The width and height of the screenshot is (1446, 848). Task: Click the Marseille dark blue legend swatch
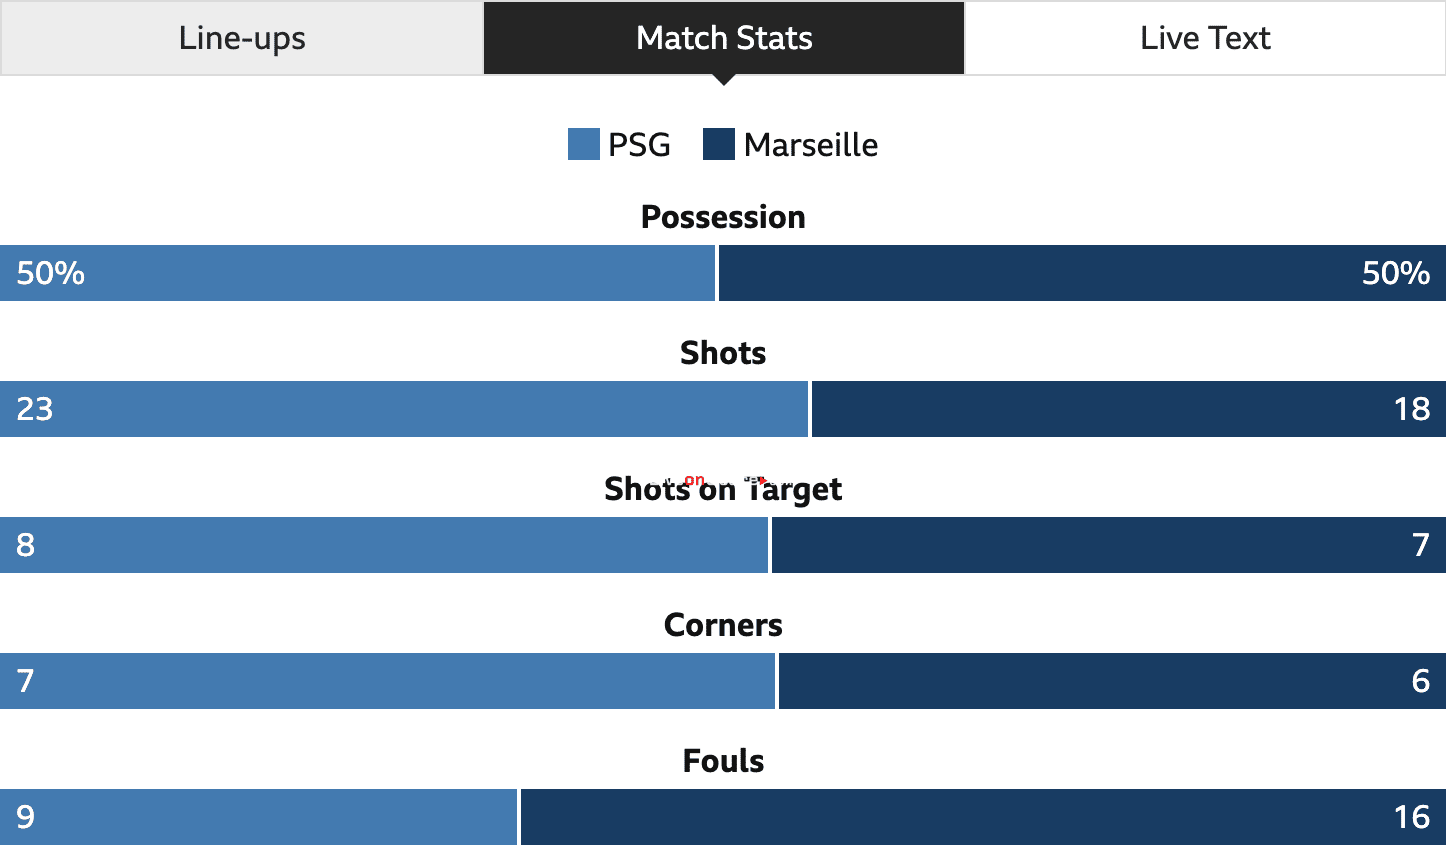pyautogui.click(x=719, y=144)
